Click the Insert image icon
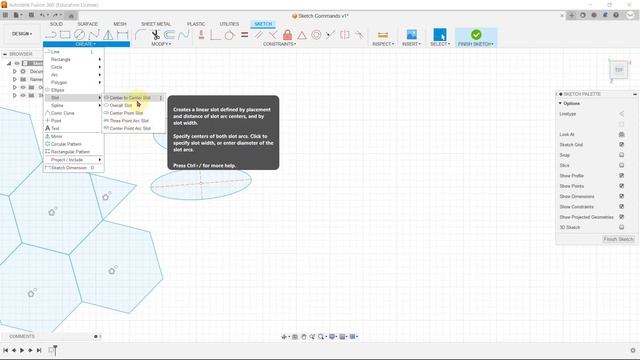This screenshot has width=640, height=360. pos(411,35)
